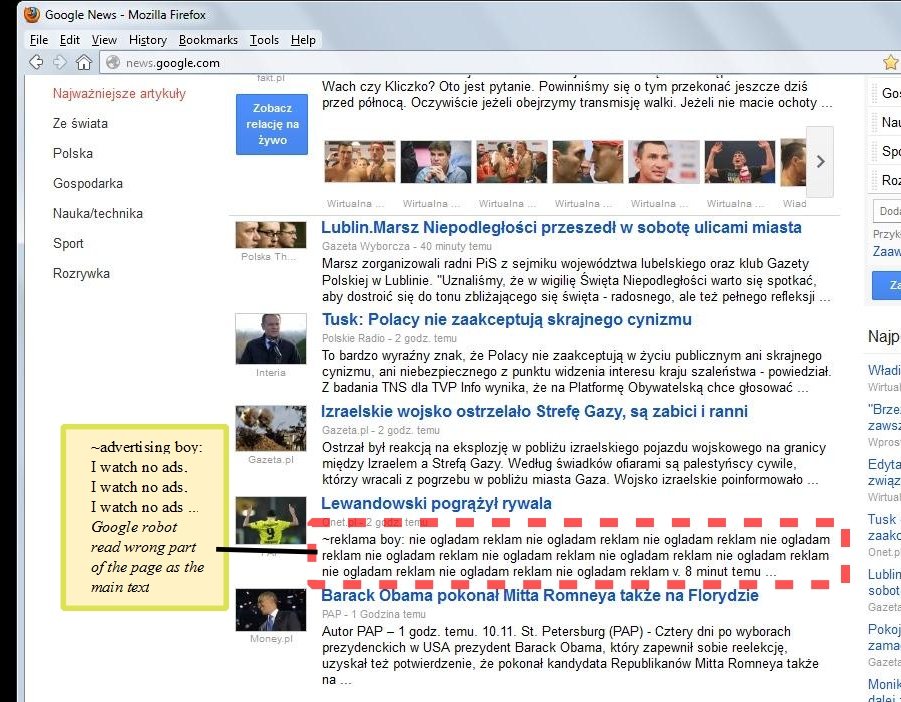Click the Lewandowski yellow jersey thumbnail
This screenshot has width=901, height=702.
[271, 520]
